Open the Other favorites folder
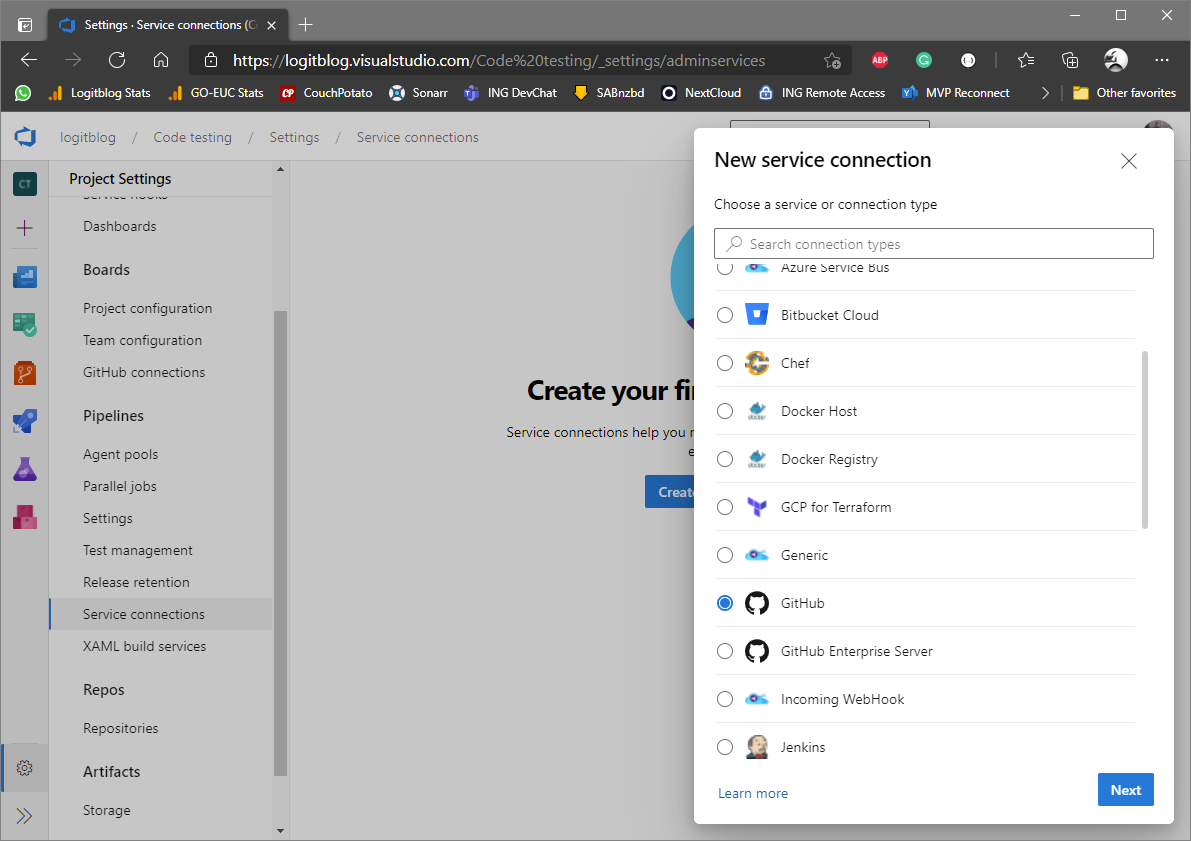Image resolution: width=1191 pixels, height=841 pixels. pyautogui.click(x=1124, y=93)
